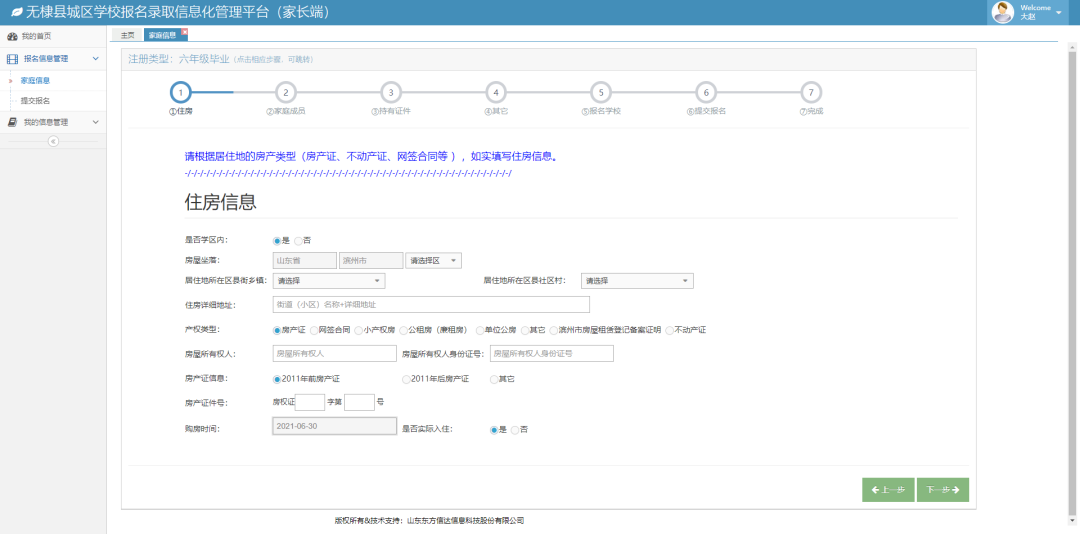Click the 我的首页 dashboard icon

coord(12,36)
